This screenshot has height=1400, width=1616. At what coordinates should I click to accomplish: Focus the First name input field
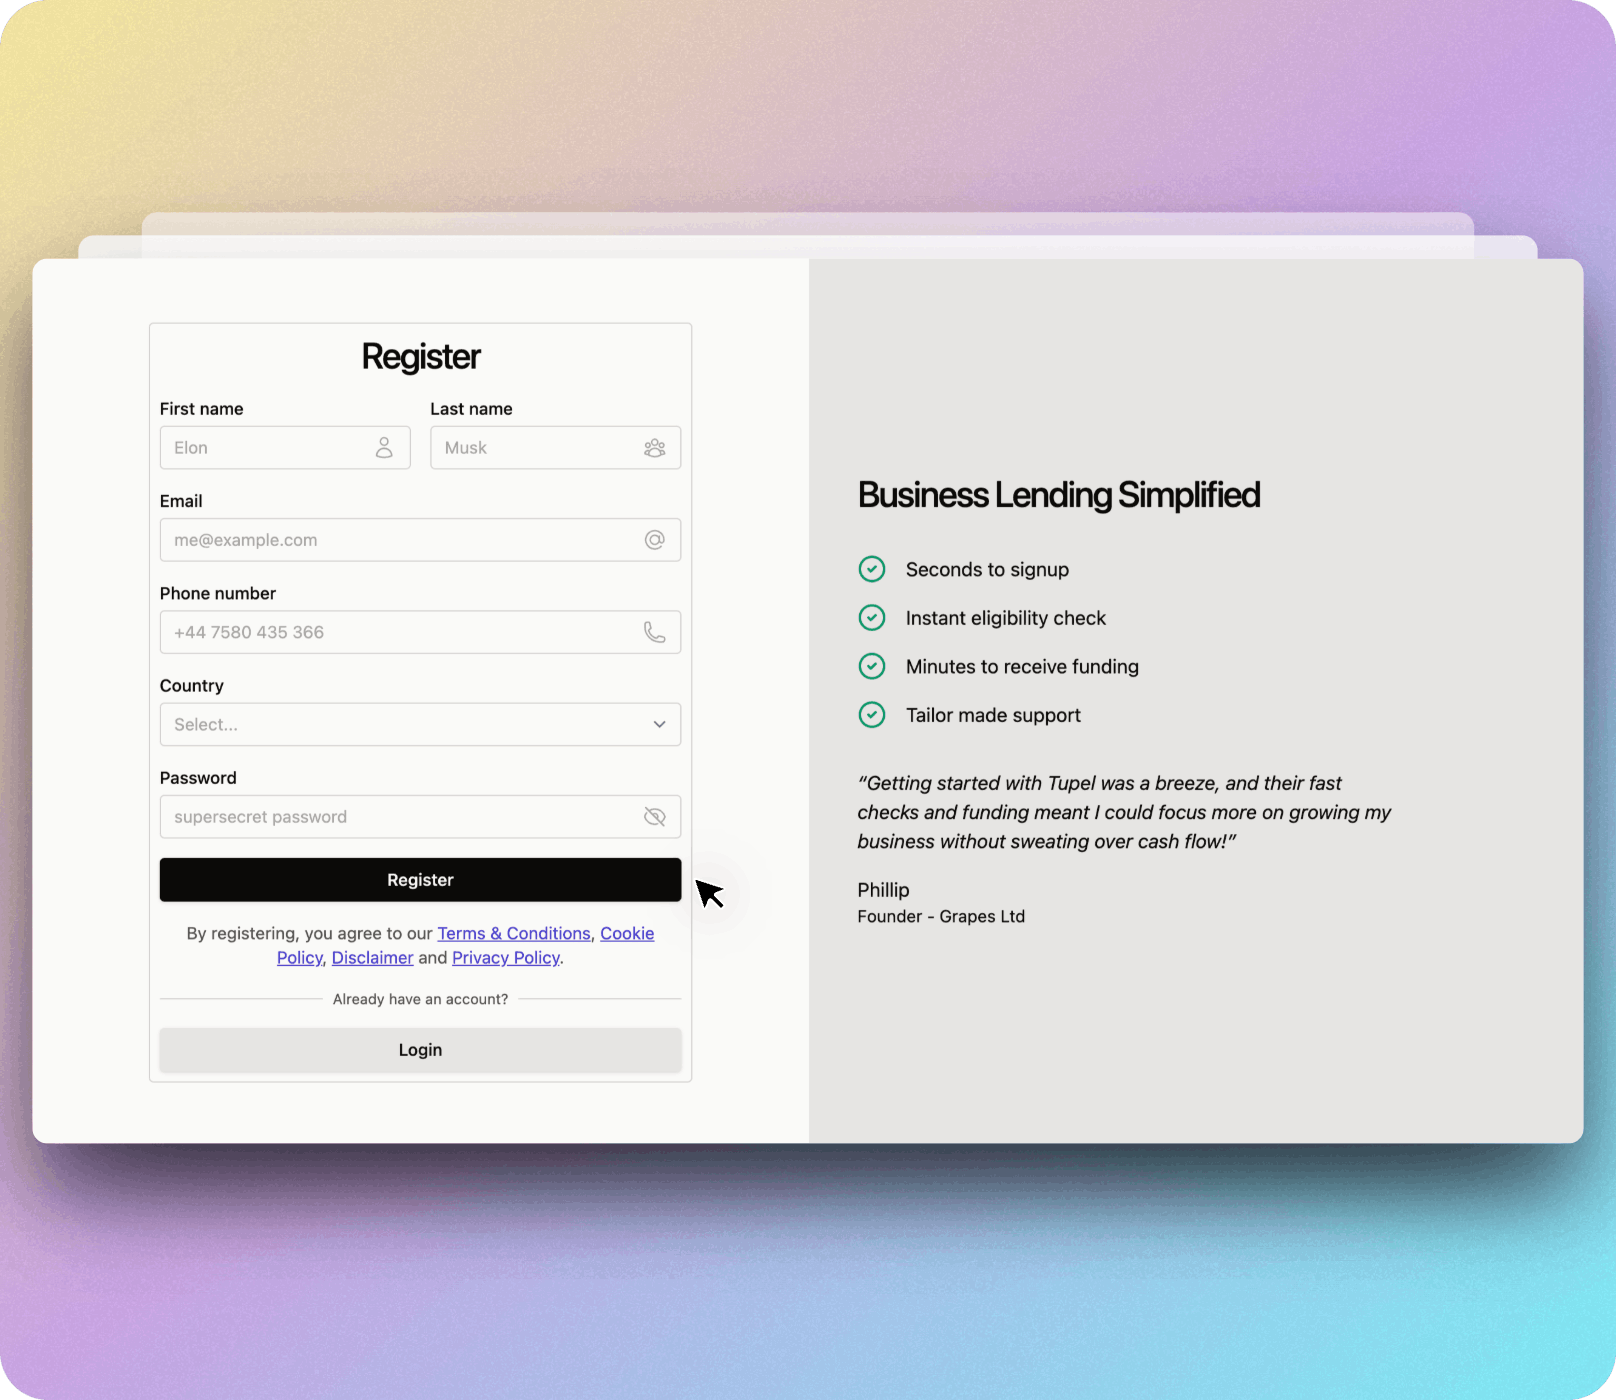(265, 448)
